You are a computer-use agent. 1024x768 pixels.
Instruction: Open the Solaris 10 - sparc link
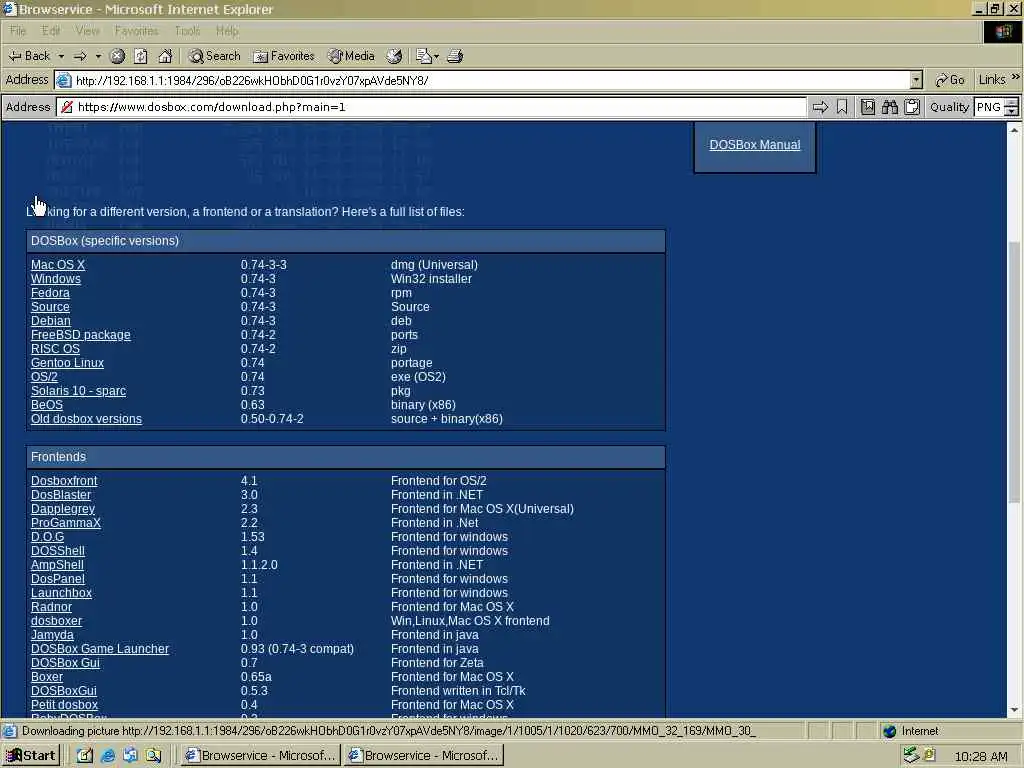pyautogui.click(x=78, y=391)
